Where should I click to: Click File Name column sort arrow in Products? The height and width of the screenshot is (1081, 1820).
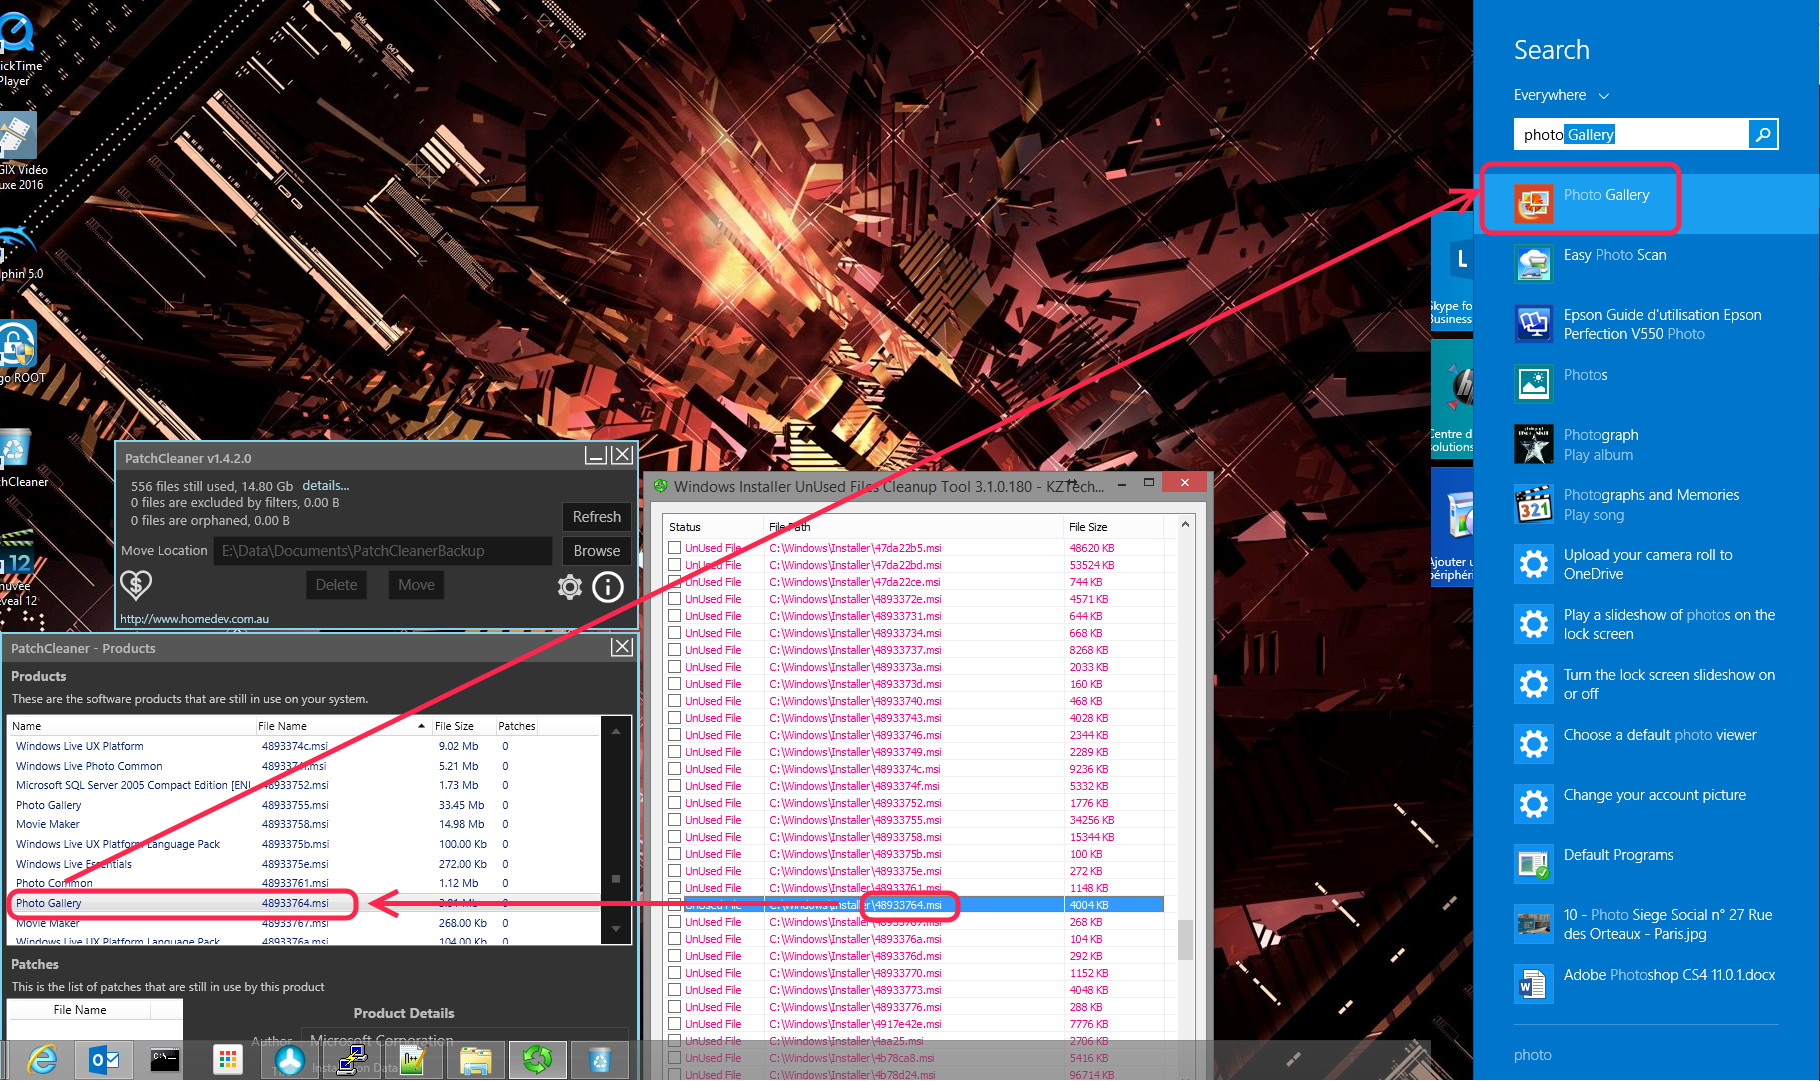(x=421, y=726)
